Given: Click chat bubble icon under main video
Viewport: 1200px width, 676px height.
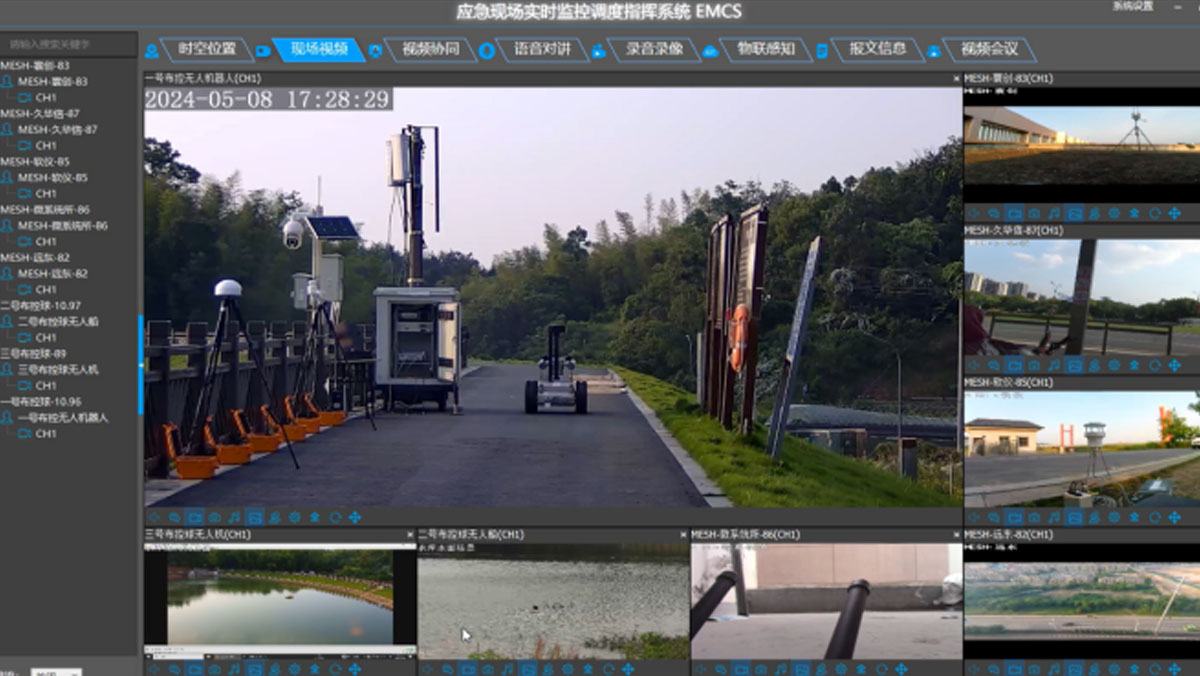Looking at the screenshot, I should click(174, 517).
